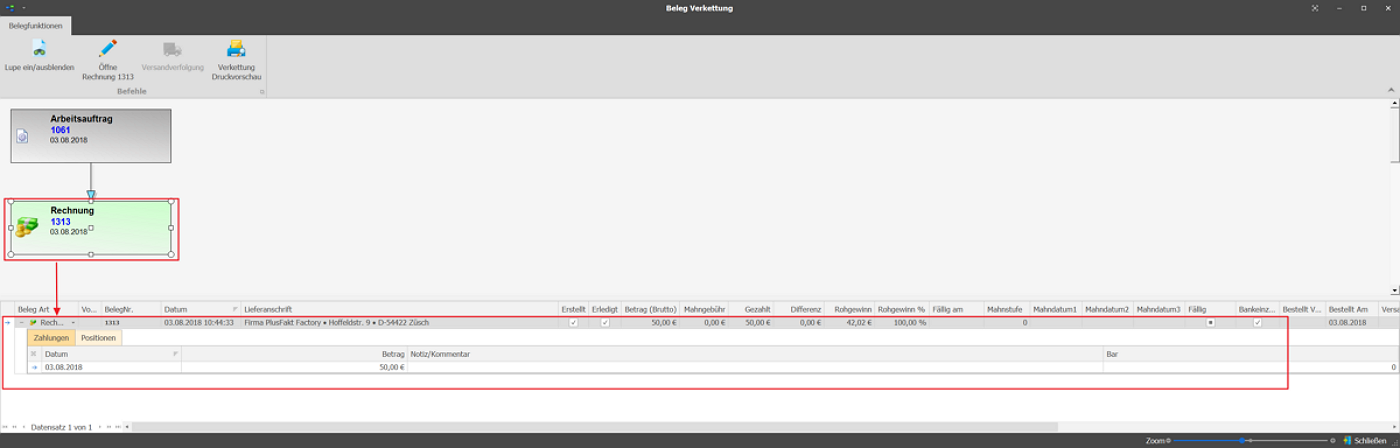Viewport: 1400px width, 448px height.
Task: Go to next record in Datensatz navigator
Action: click(100, 427)
